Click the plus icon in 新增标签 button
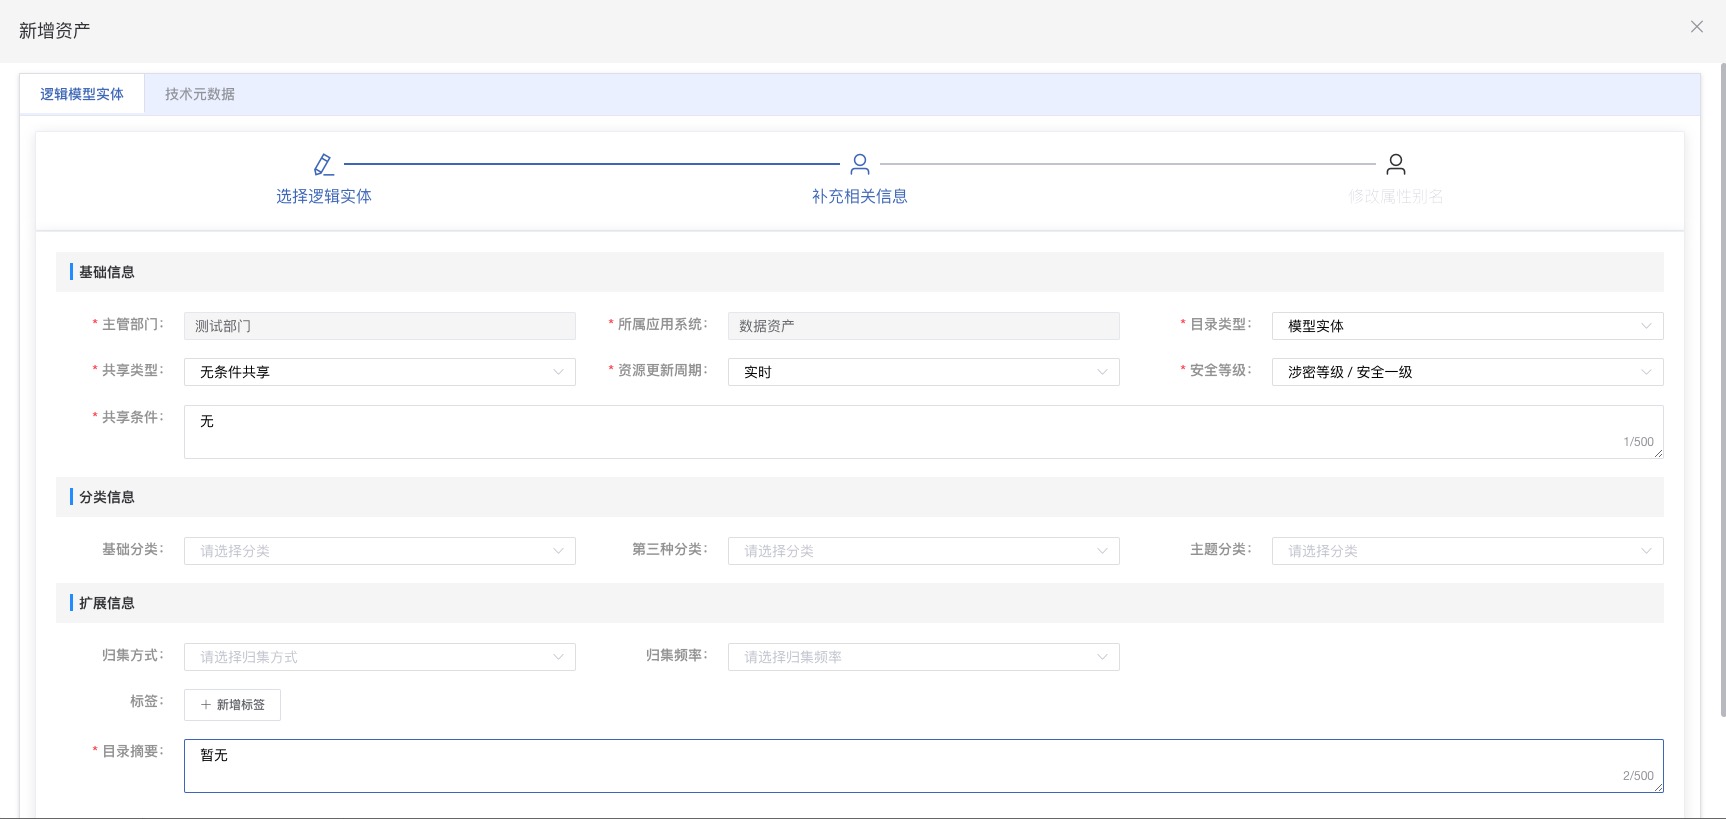 click(x=206, y=705)
